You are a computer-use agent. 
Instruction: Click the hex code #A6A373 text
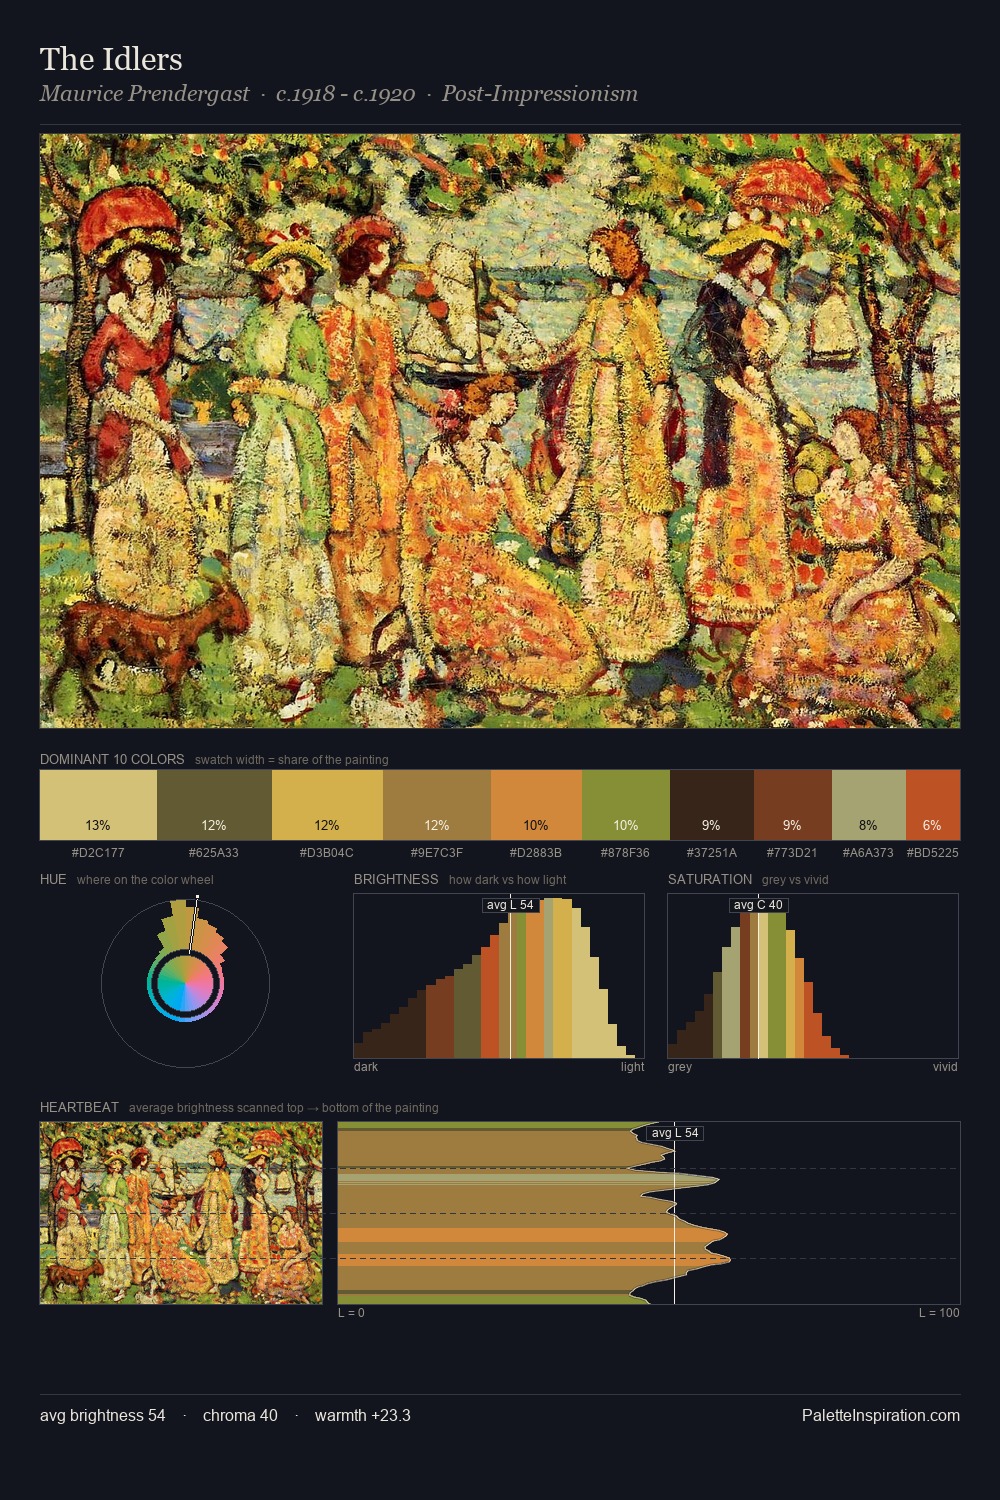[x=869, y=853]
